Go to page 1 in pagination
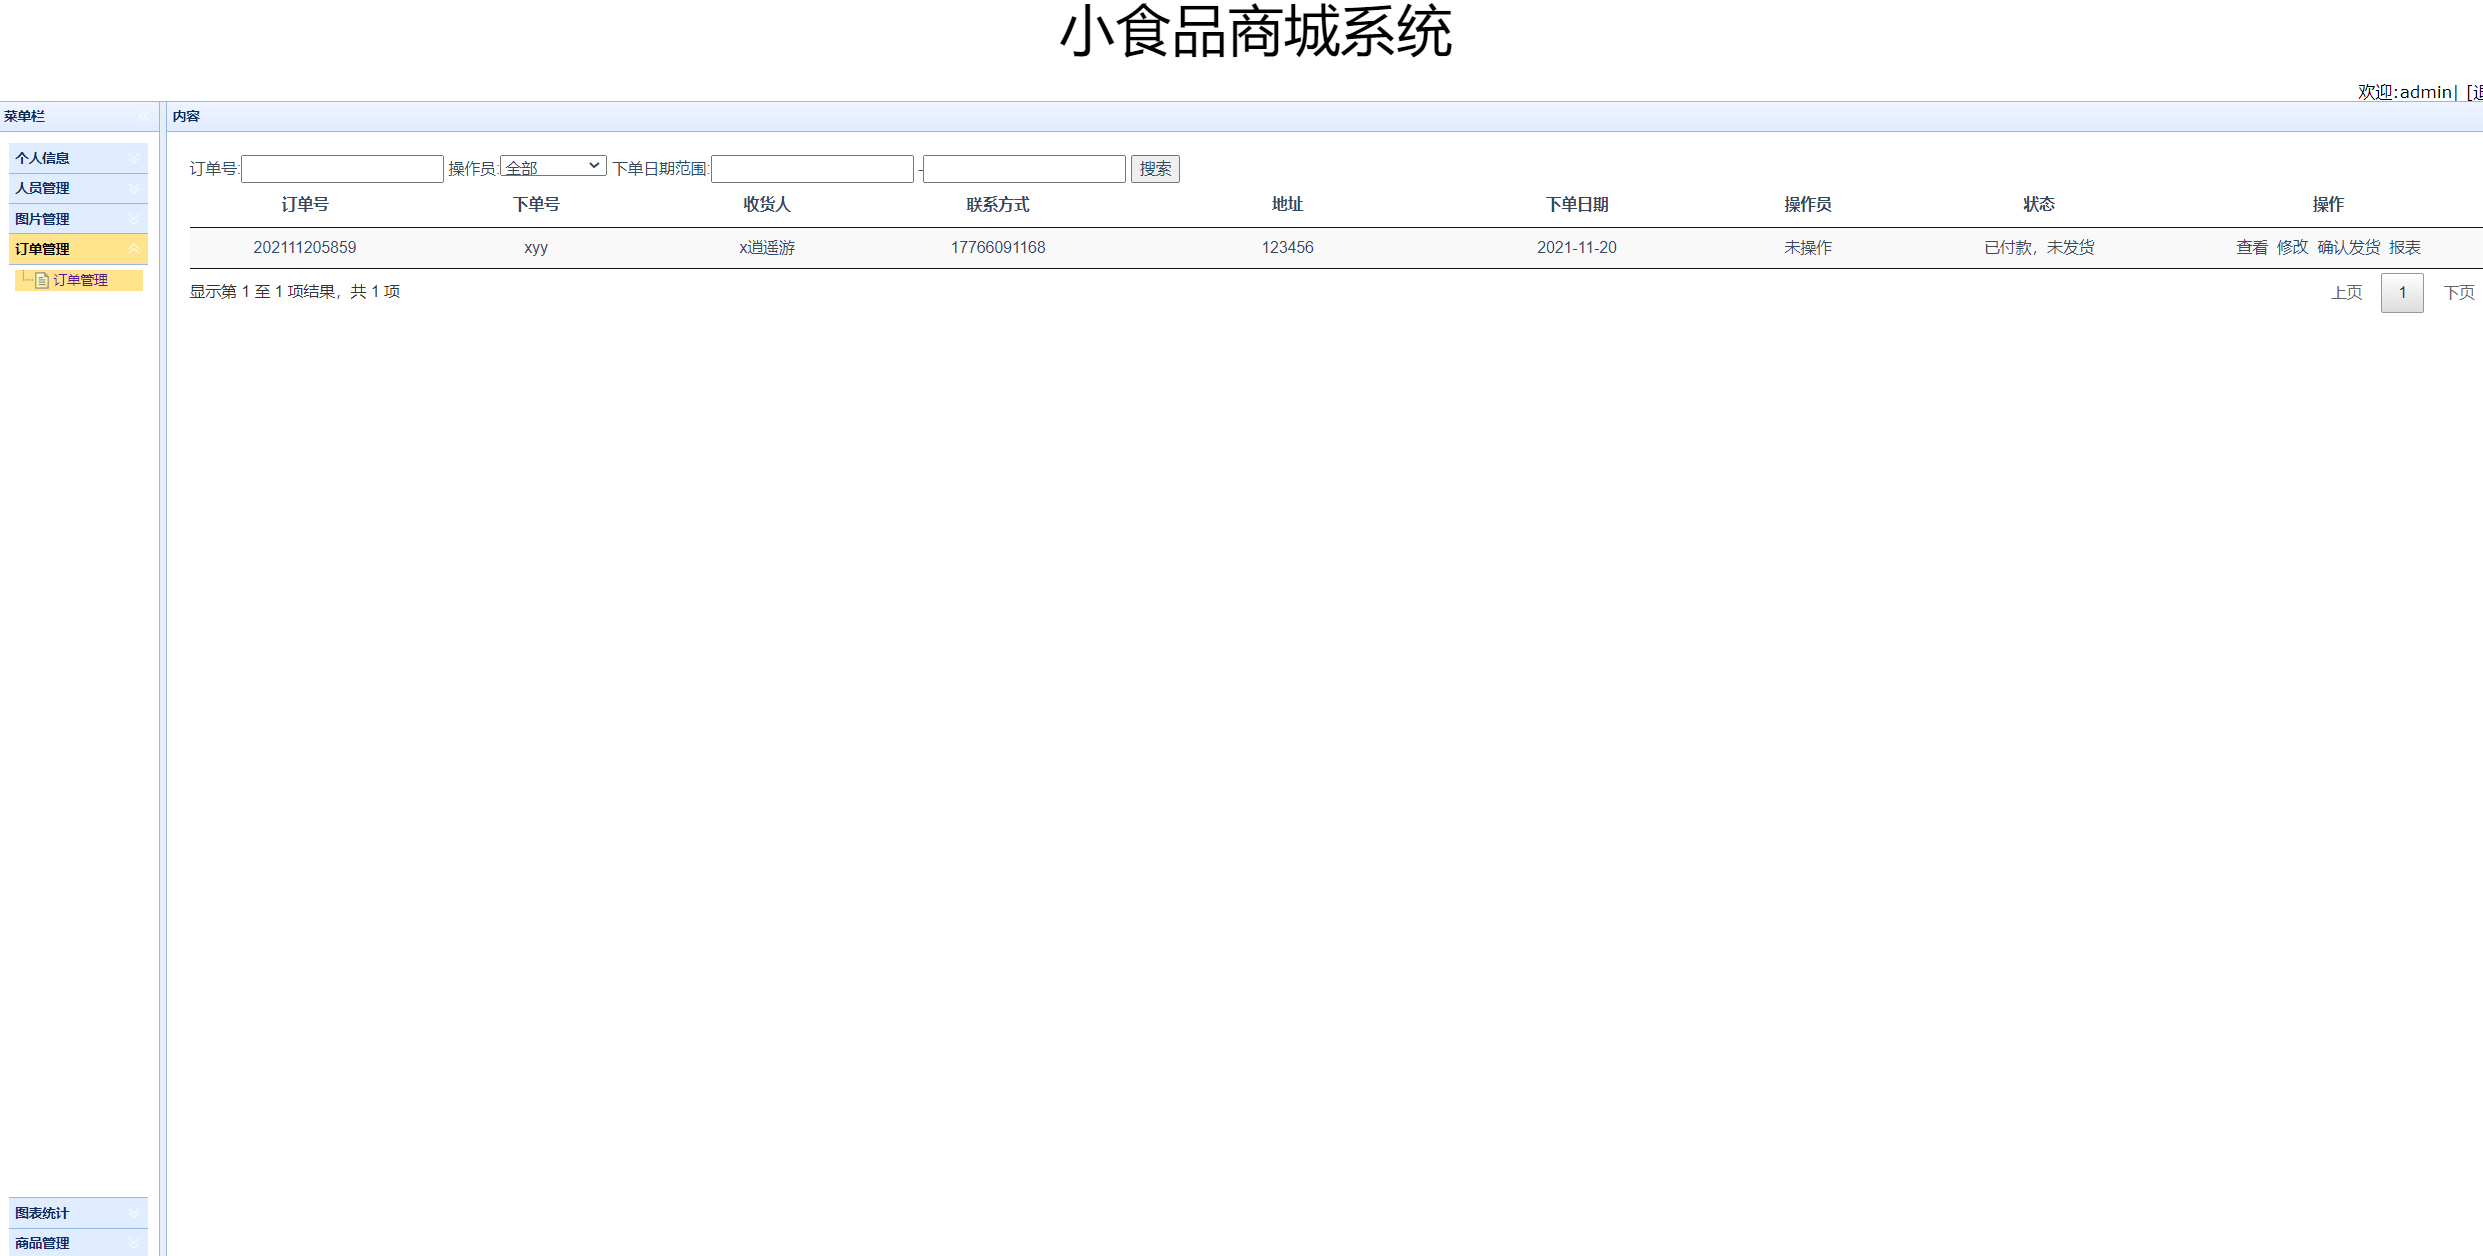2483x1256 pixels. point(2402,293)
